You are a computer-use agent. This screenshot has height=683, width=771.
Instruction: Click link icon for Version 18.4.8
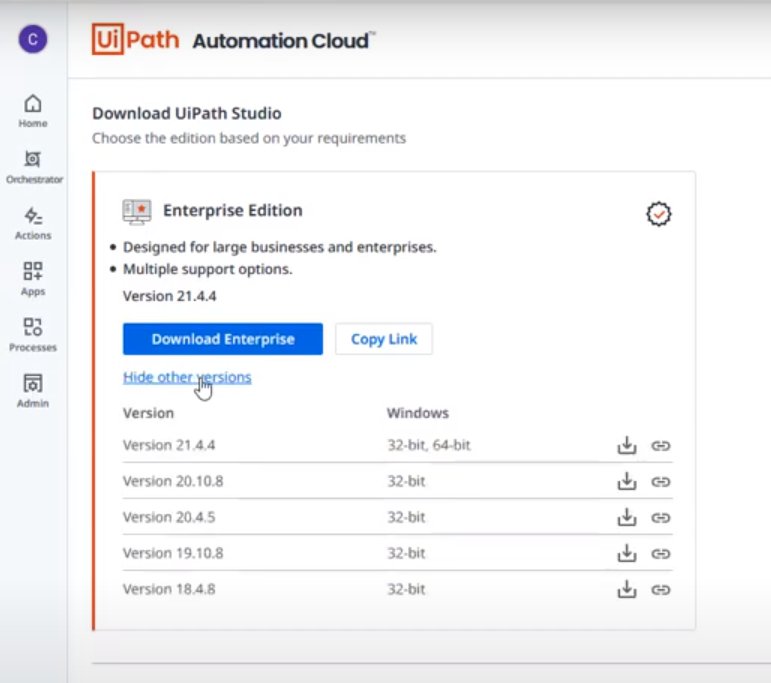[660, 589]
